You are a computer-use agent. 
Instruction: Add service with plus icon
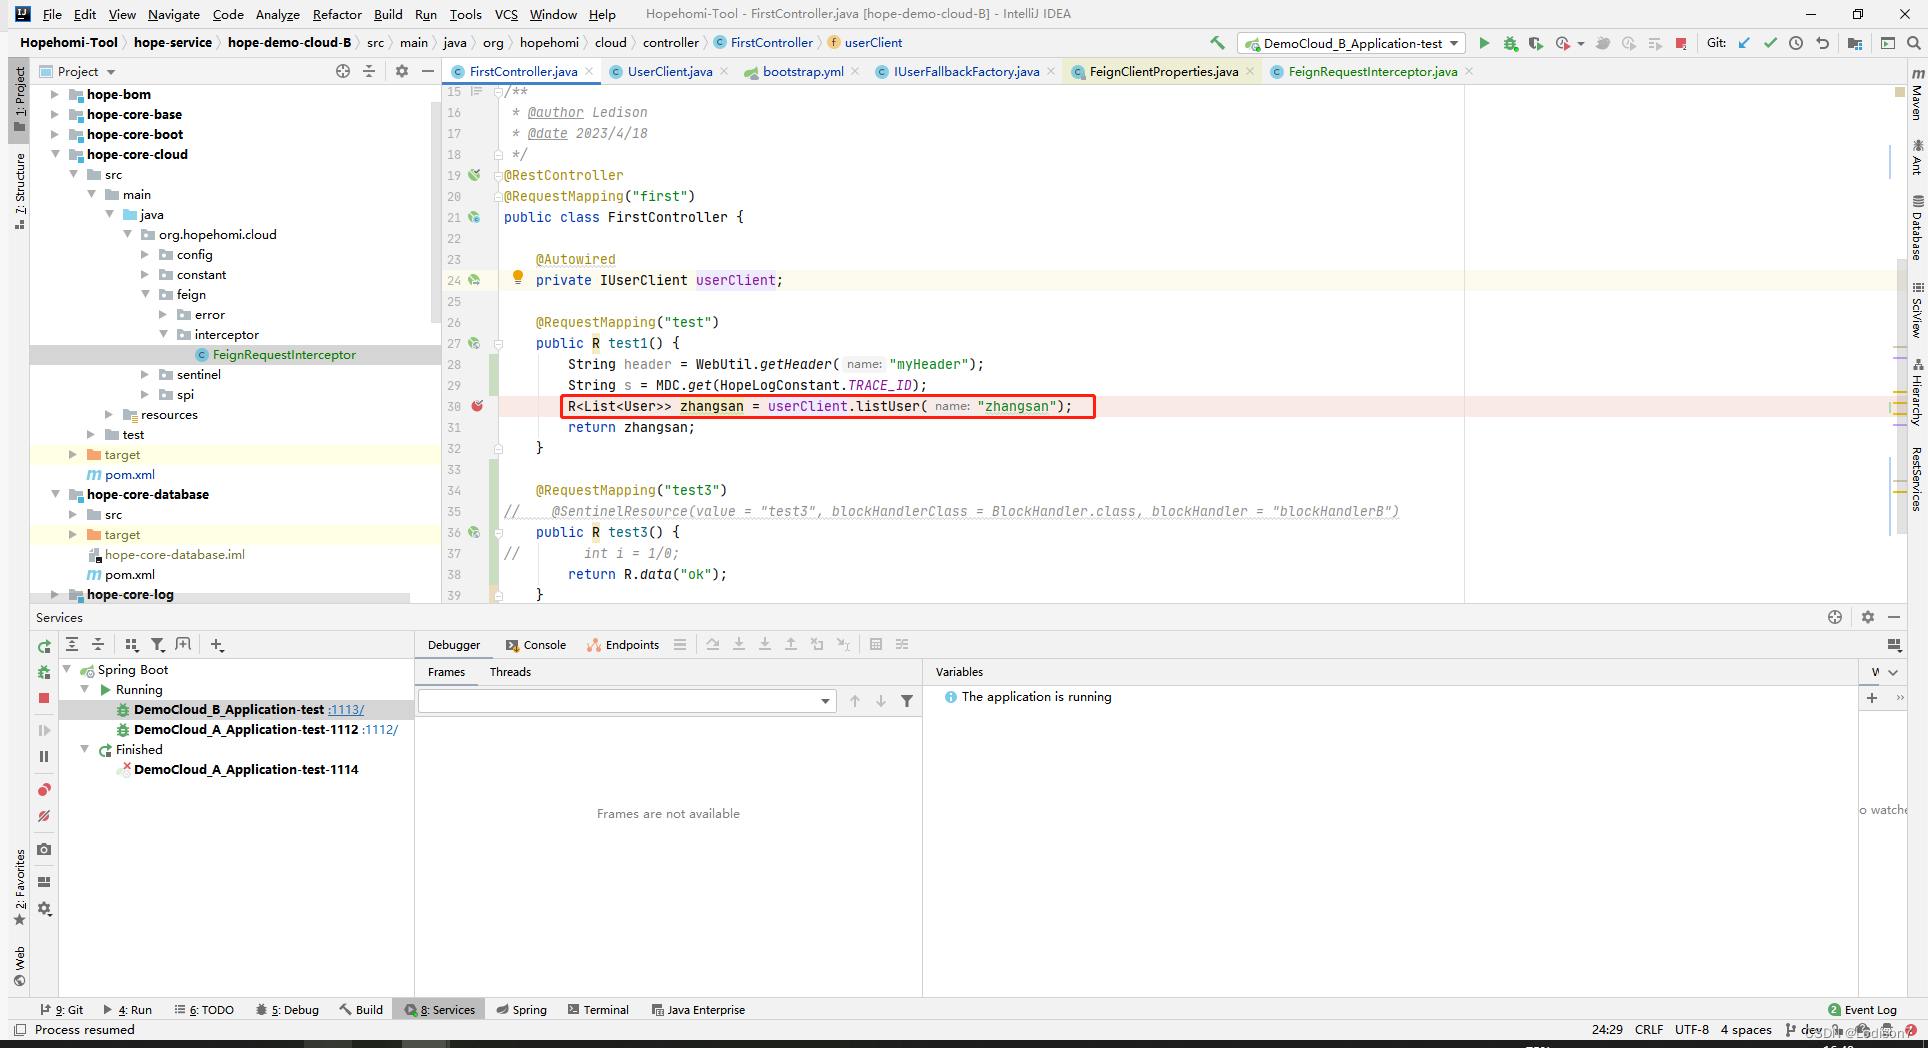point(217,645)
